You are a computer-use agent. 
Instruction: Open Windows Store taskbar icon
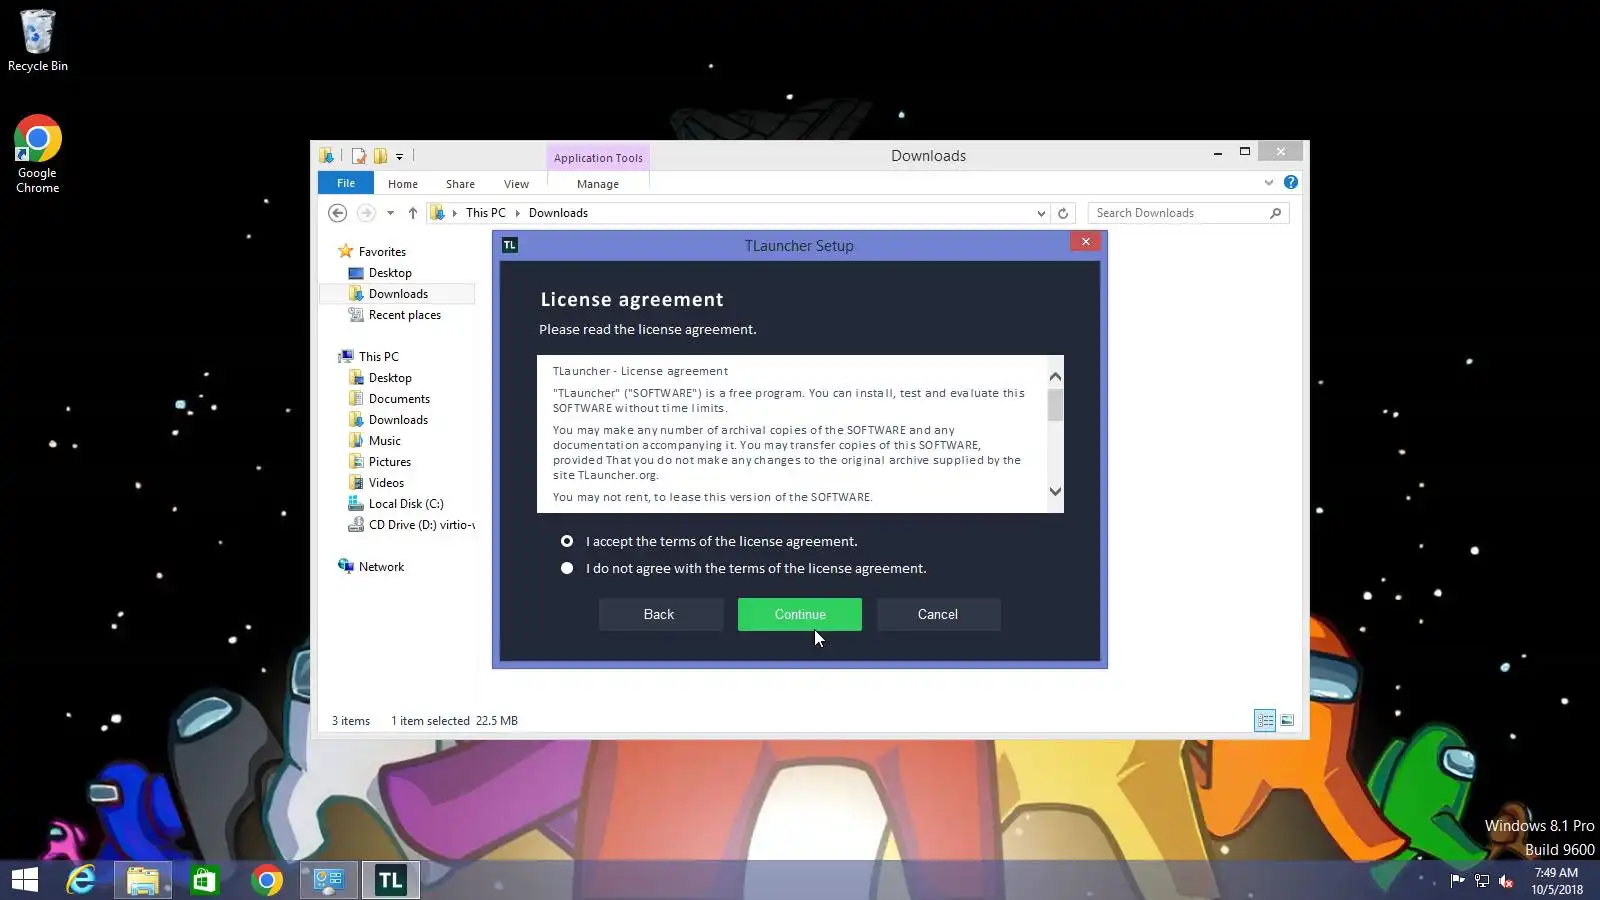(205, 880)
